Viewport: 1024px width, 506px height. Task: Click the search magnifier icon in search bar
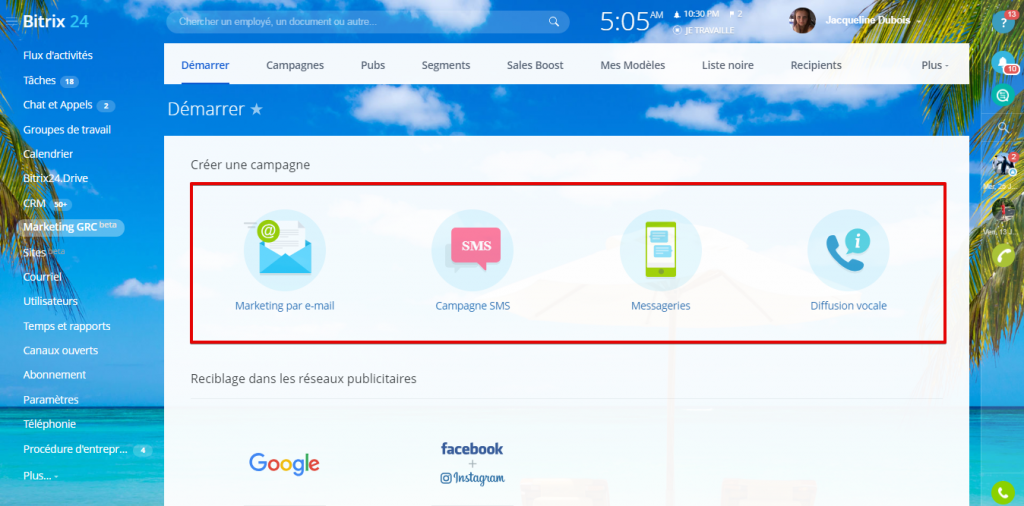coord(554,22)
